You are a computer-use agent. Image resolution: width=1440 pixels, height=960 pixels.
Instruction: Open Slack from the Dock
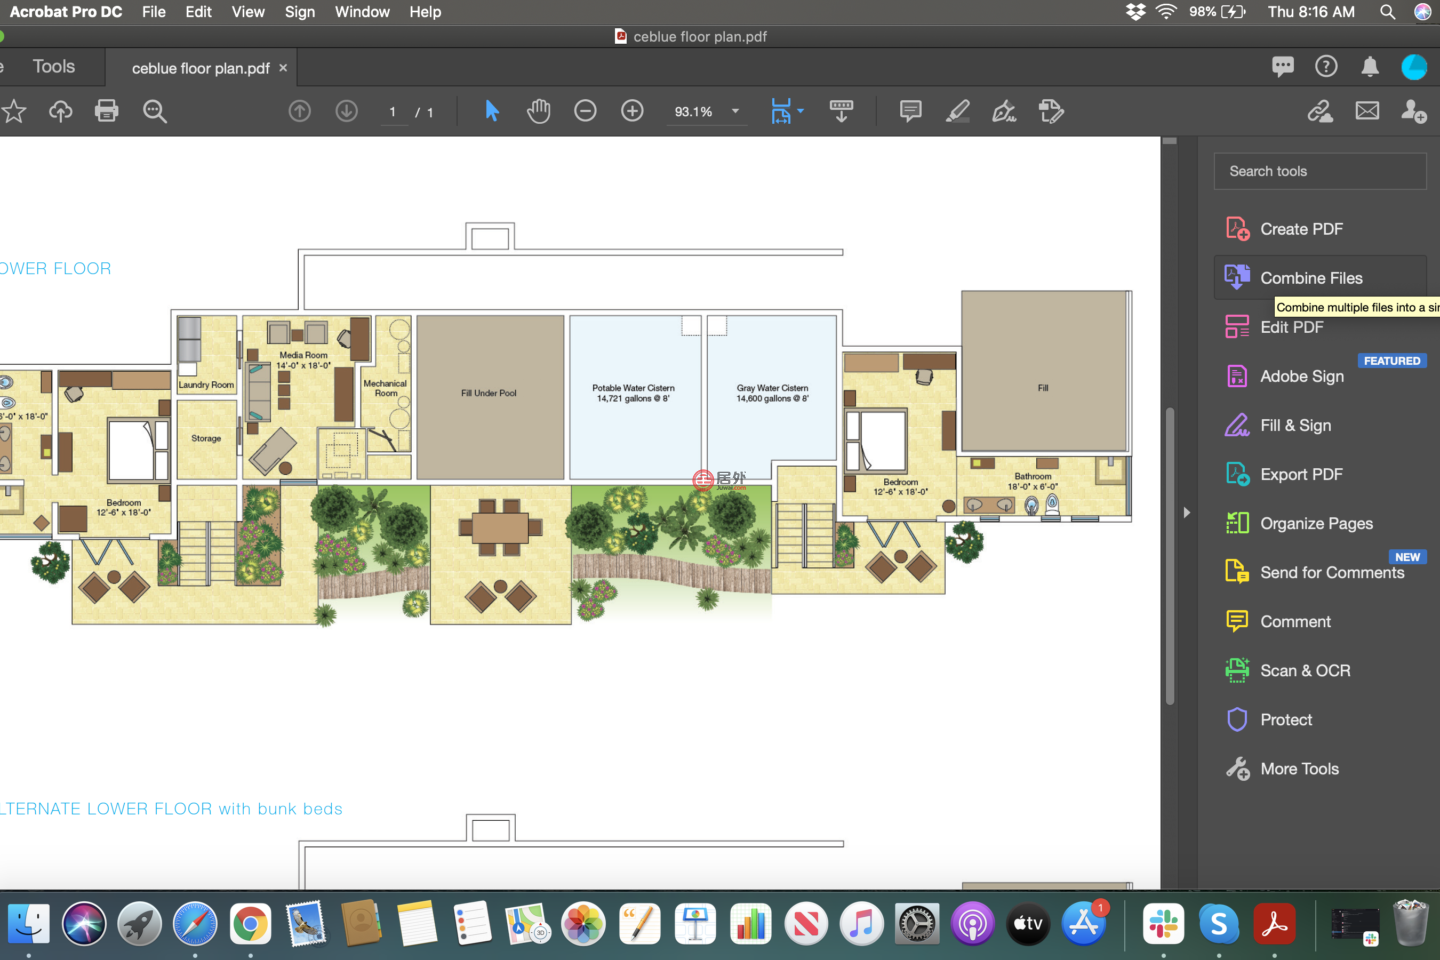point(1163,924)
